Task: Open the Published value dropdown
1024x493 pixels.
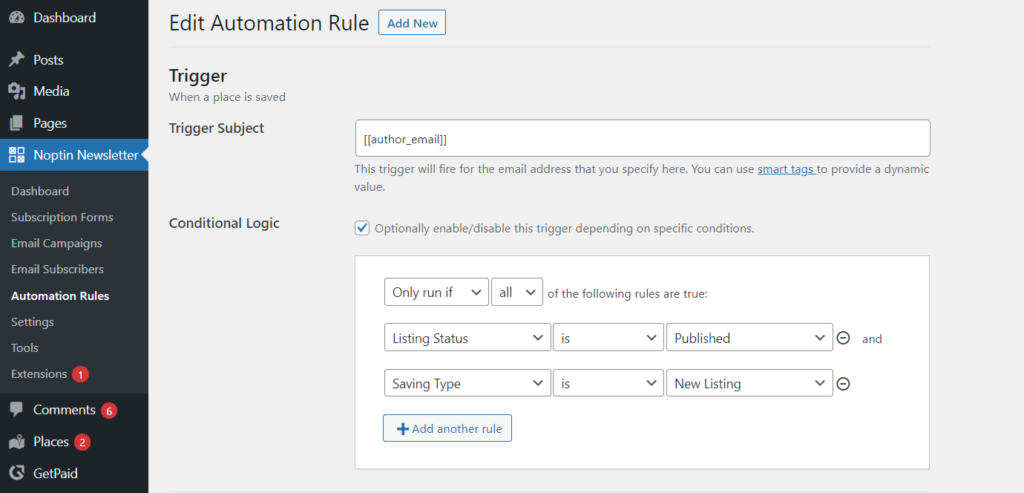Action: pyautogui.click(x=749, y=339)
